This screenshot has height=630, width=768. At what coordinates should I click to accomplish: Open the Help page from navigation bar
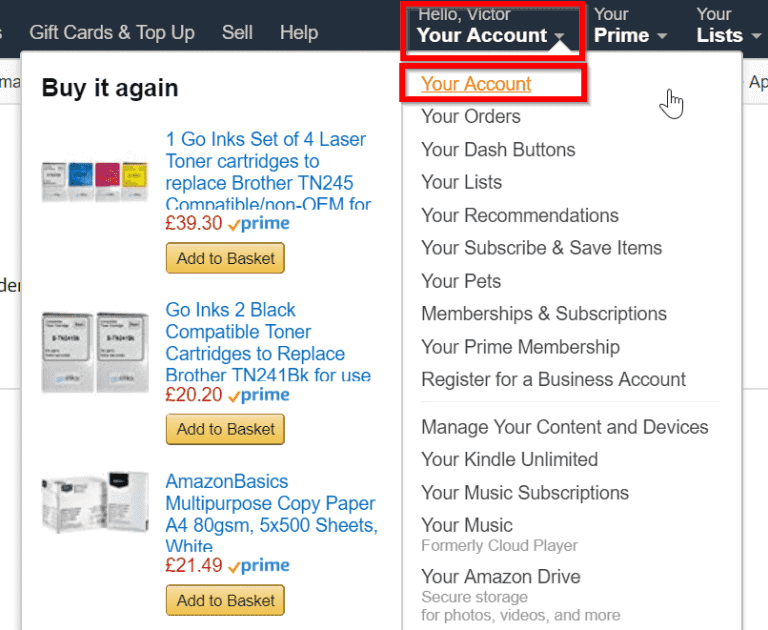(x=299, y=33)
